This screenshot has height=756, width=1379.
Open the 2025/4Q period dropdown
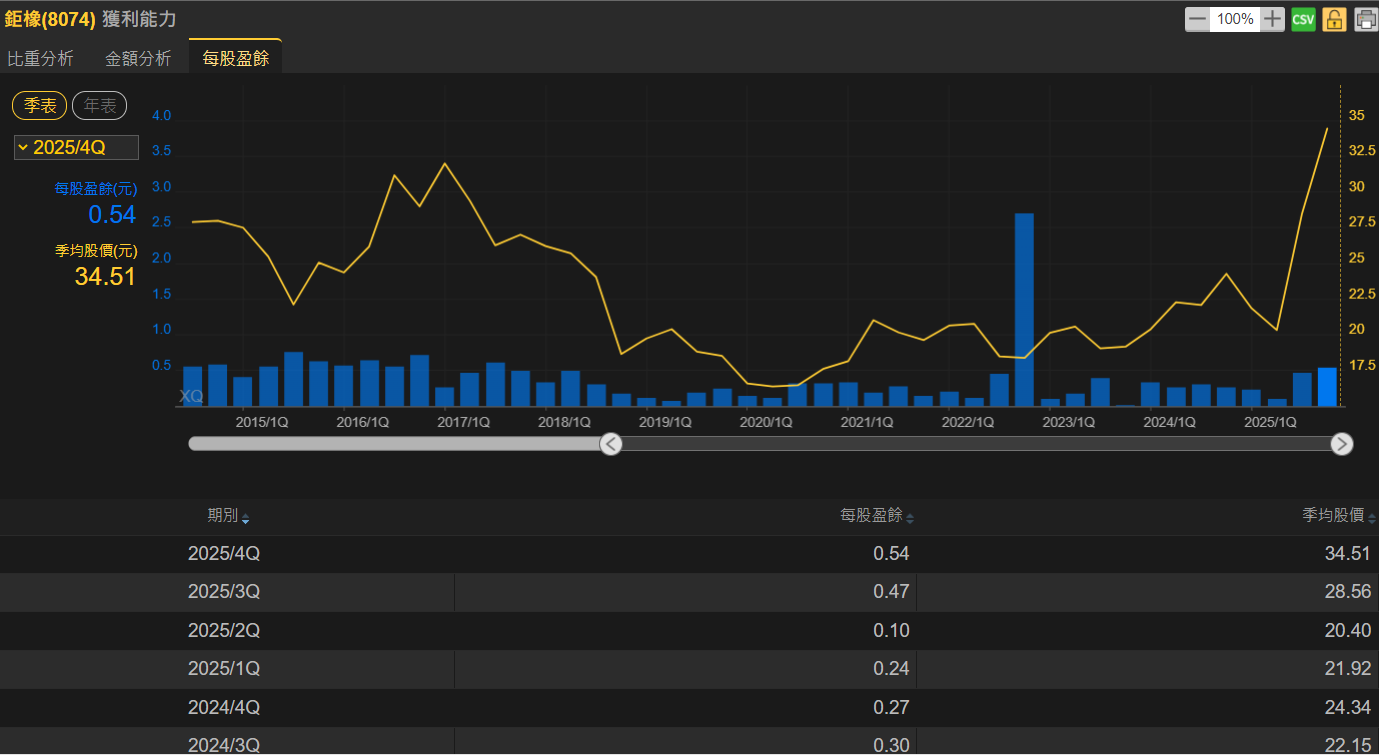click(76, 148)
